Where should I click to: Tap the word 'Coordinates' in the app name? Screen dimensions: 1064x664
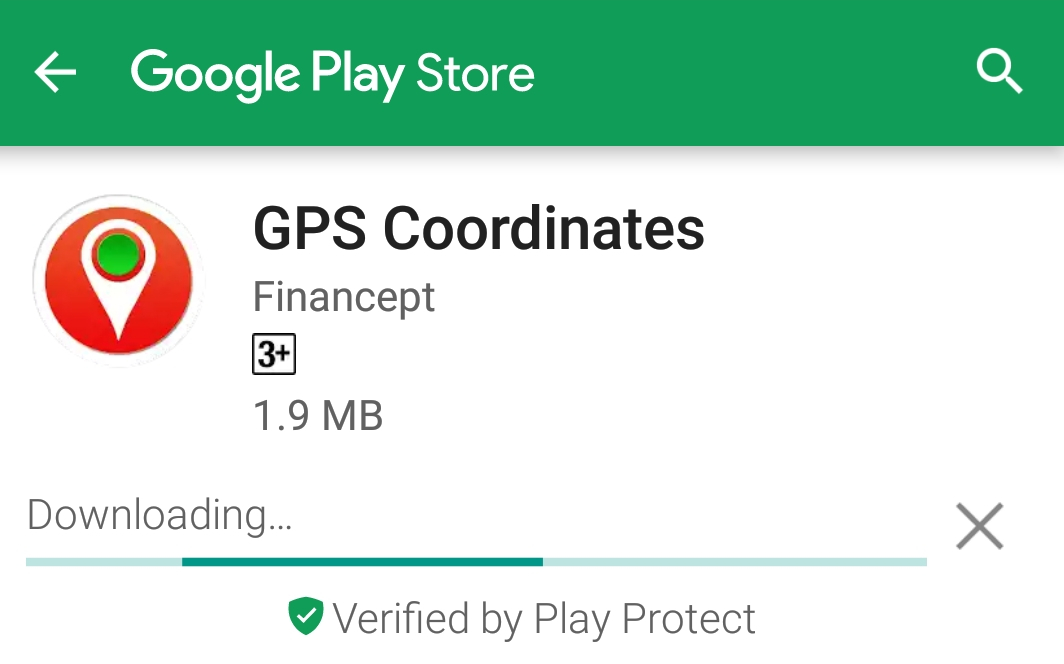pyautogui.click(x=544, y=229)
